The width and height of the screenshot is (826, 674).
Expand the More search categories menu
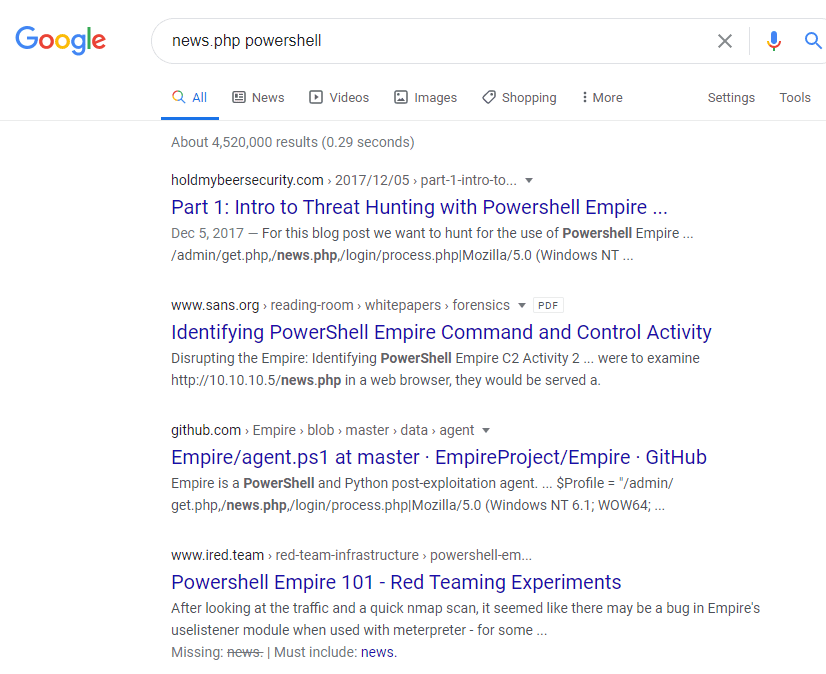[601, 97]
